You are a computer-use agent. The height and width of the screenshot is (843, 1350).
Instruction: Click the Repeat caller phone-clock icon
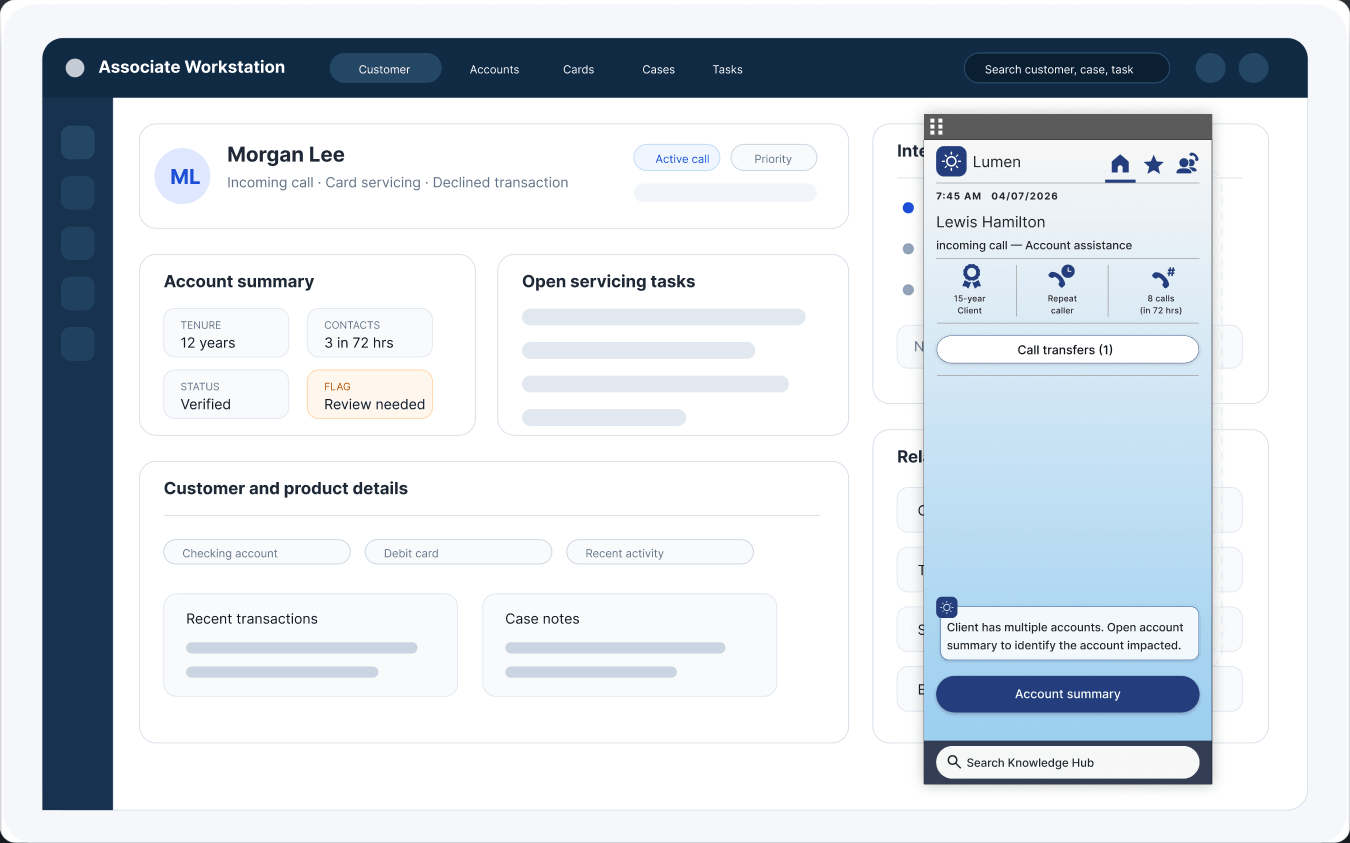point(1062,277)
